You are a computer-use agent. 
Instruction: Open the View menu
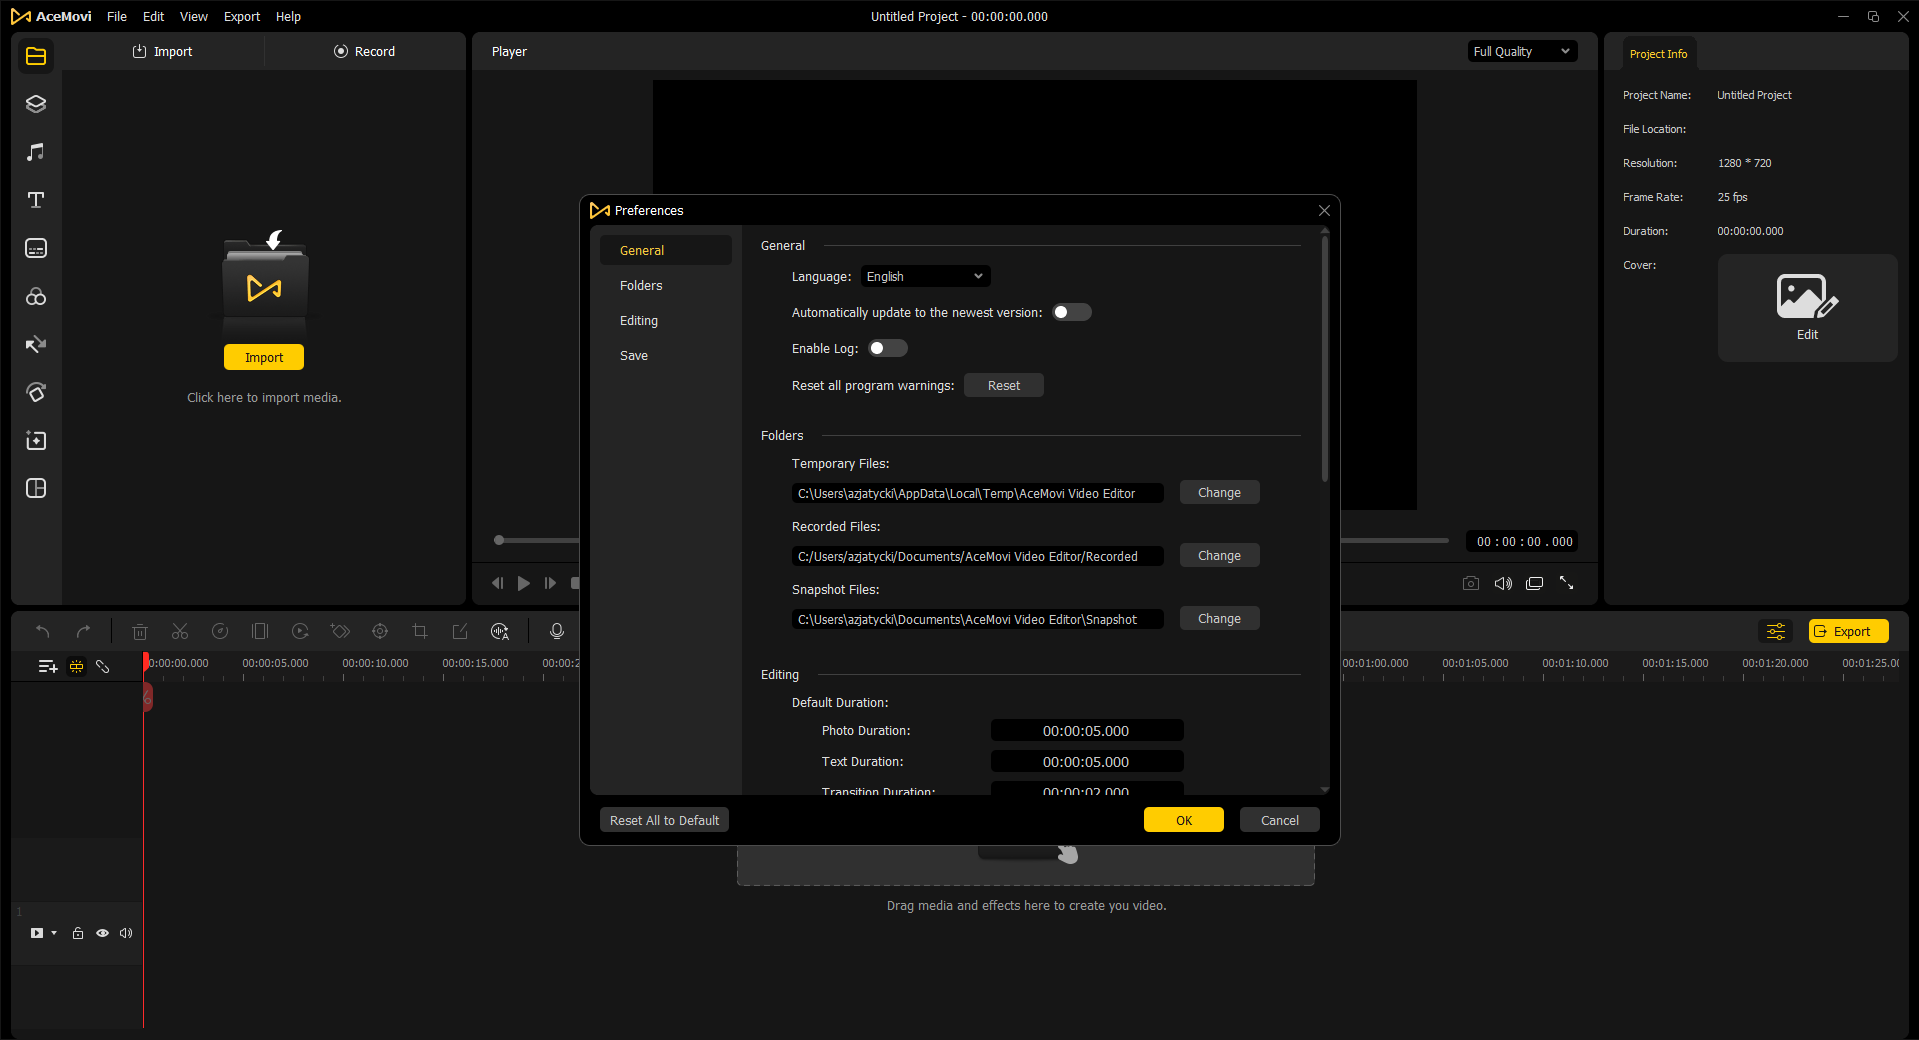point(194,16)
